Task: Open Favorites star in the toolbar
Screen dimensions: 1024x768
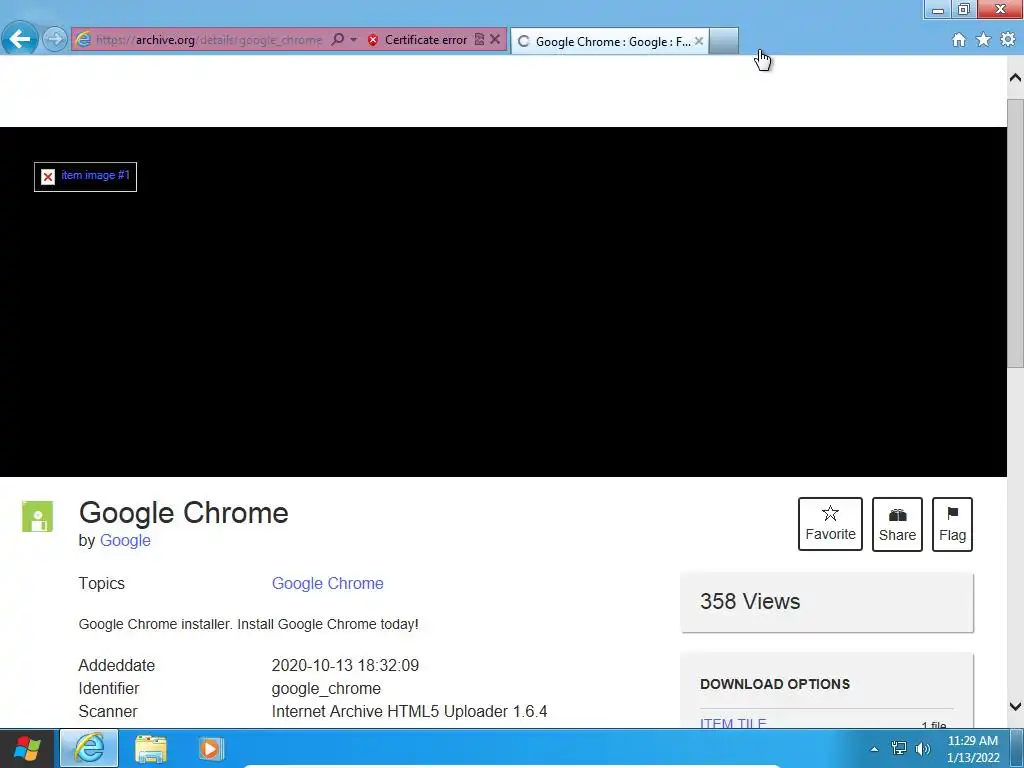Action: [984, 40]
